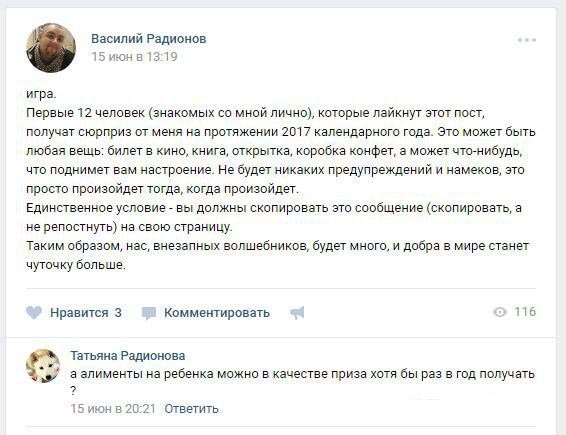
Task: Click the views count 116
Action: click(x=525, y=312)
